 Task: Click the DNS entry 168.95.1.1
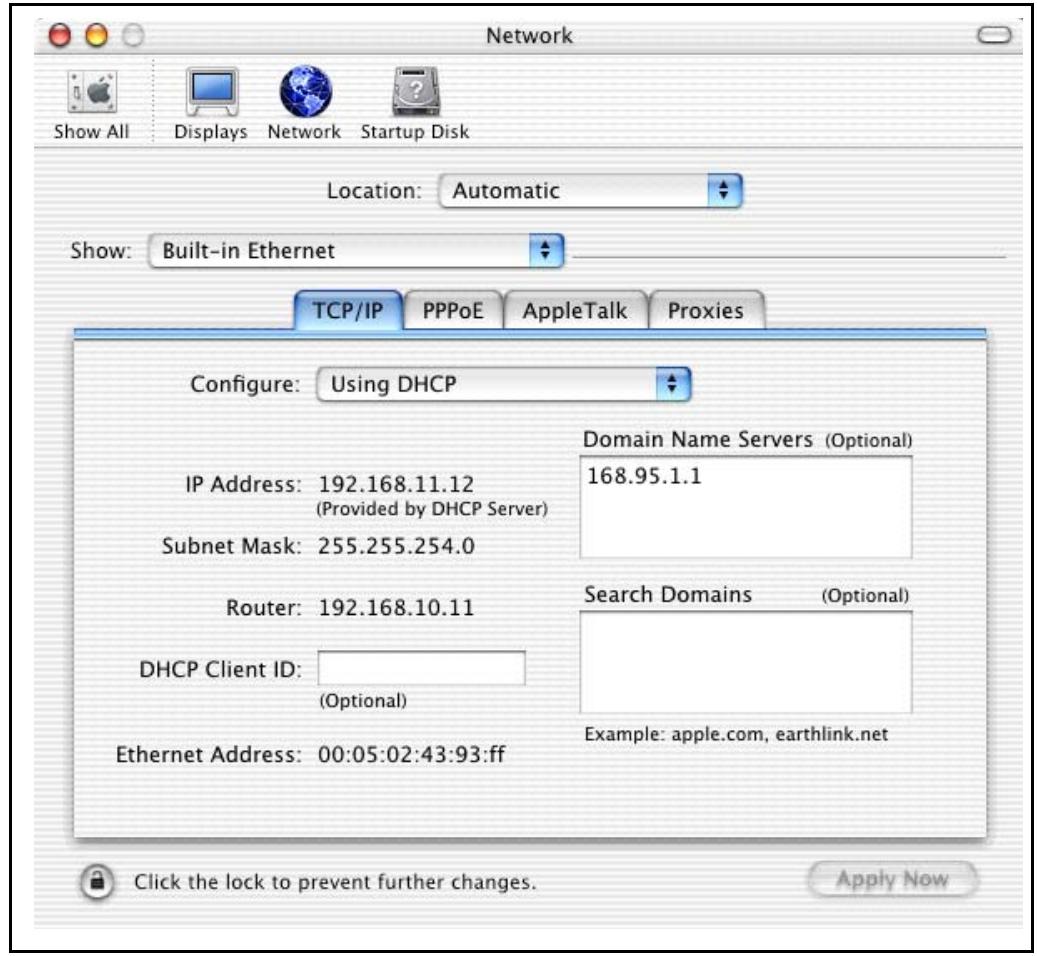click(644, 476)
